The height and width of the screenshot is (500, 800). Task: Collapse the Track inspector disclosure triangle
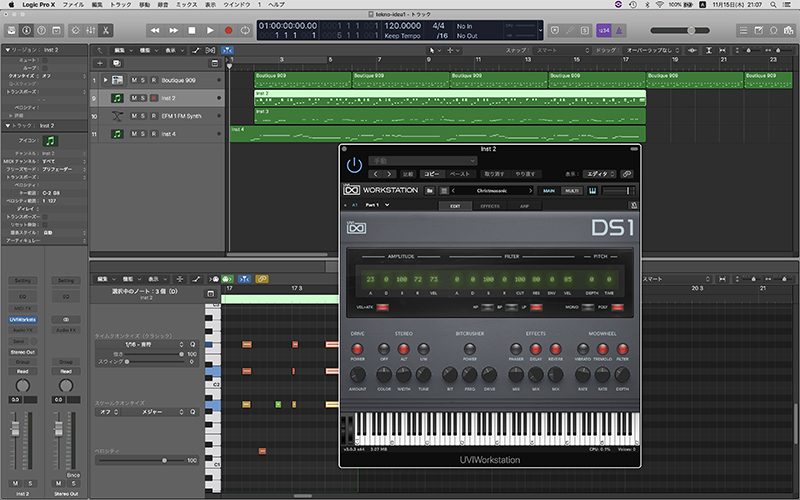tap(8, 126)
